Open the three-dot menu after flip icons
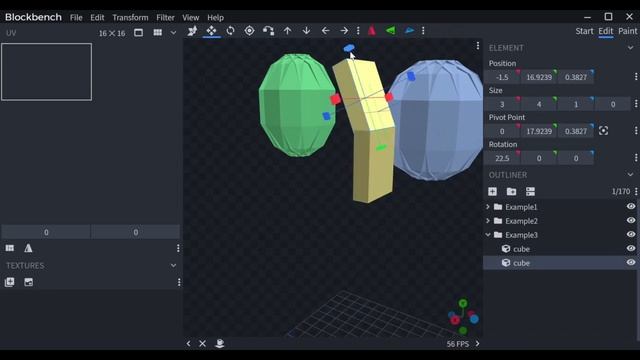This screenshot has height=360, width=640. click(423, 31)
